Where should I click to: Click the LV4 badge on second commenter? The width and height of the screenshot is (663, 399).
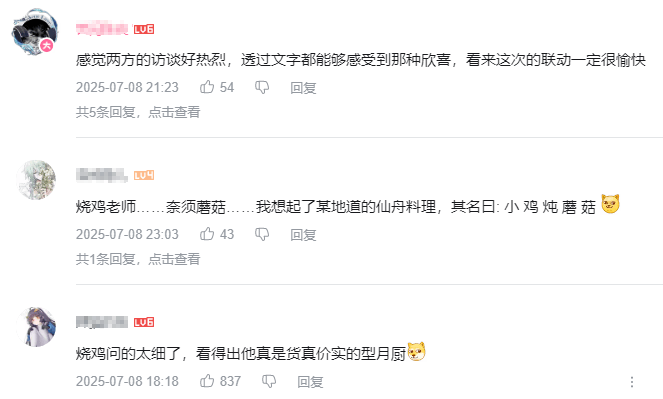144,175
